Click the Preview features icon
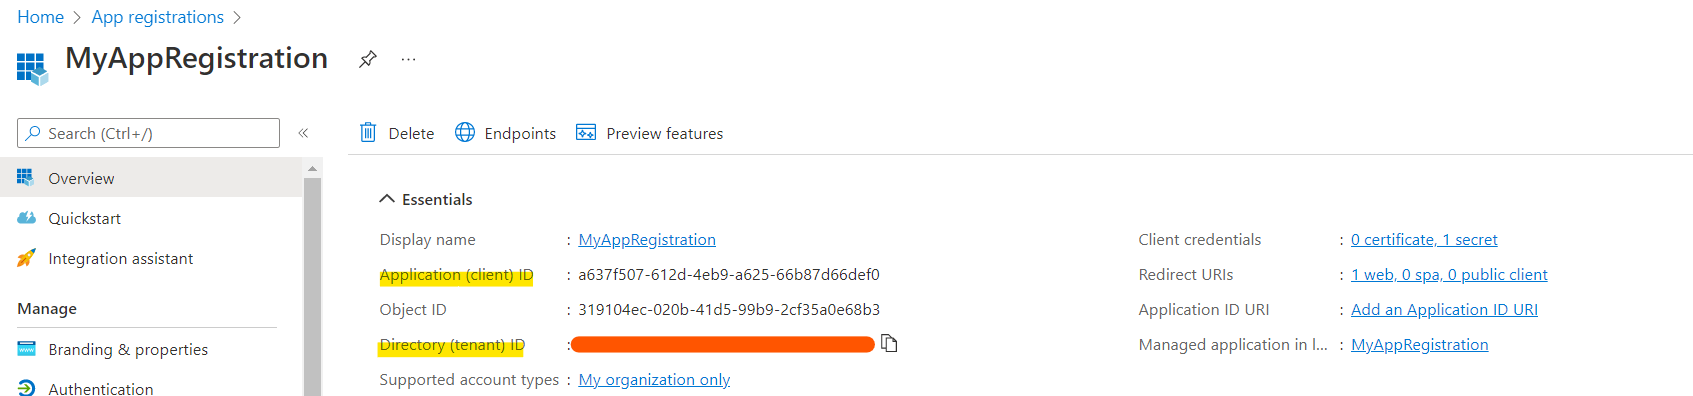1693x396 pixels. tap(586, 132)
